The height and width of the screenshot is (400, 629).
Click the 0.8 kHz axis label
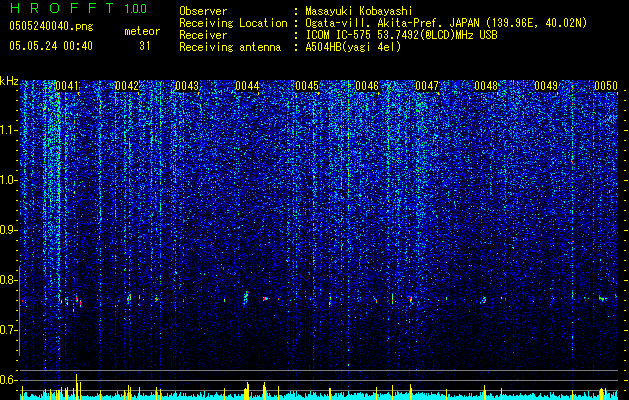pos(9,280)
